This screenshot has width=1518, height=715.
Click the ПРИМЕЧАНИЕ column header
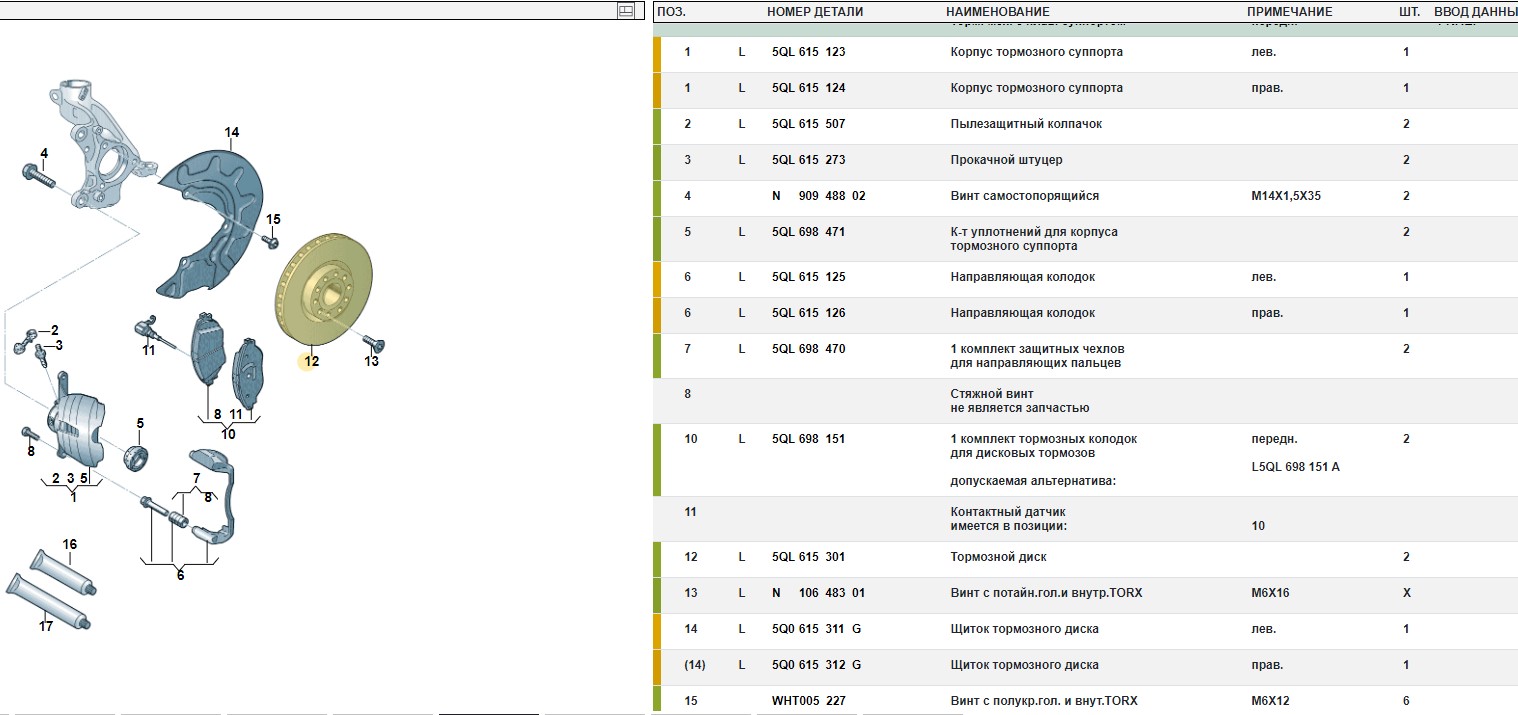(x=1289, y=12)
